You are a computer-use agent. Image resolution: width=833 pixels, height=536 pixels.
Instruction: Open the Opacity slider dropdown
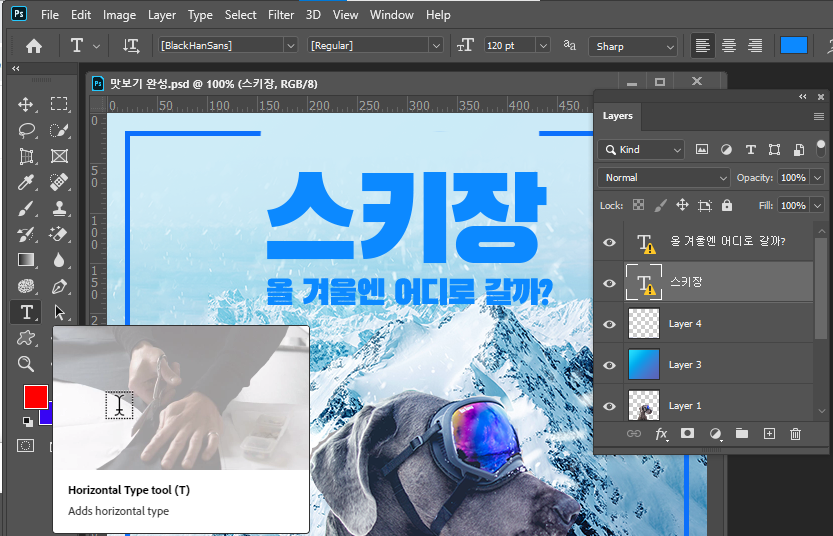point(818,177)
